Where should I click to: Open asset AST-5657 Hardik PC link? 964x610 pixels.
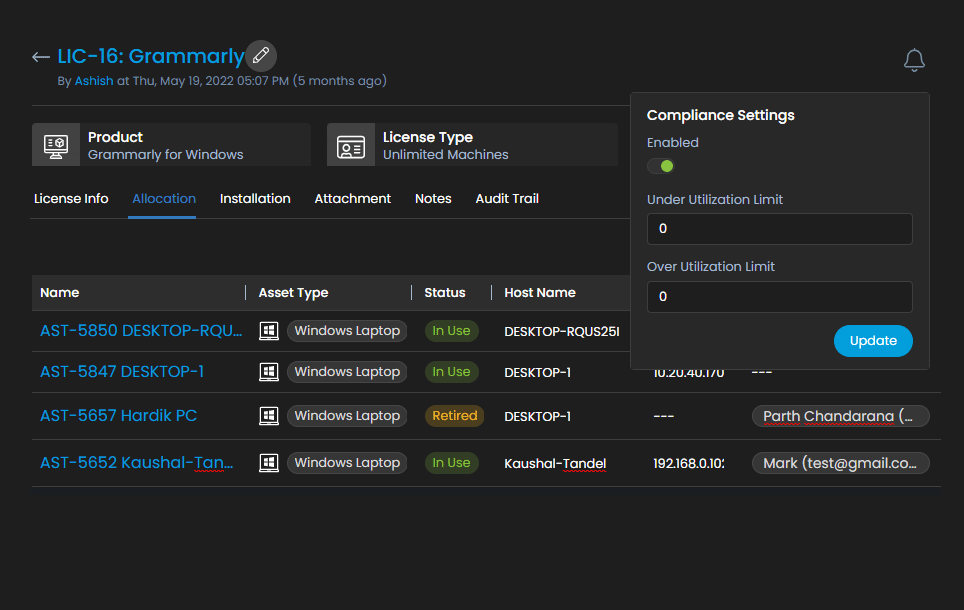click(119, 416)
